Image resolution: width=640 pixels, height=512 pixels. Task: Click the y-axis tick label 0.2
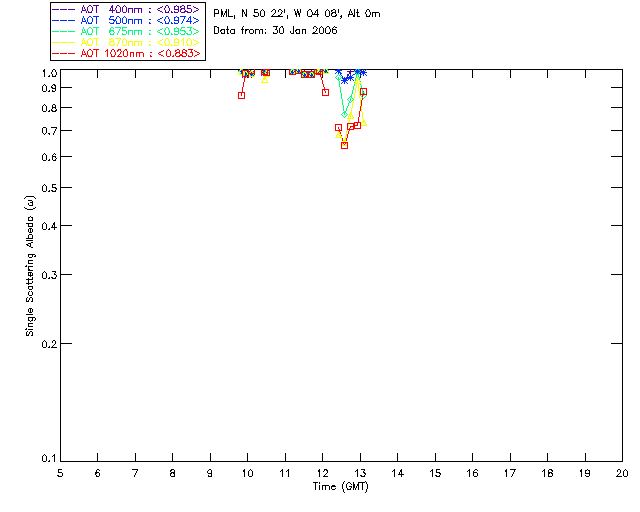point(49,344)
